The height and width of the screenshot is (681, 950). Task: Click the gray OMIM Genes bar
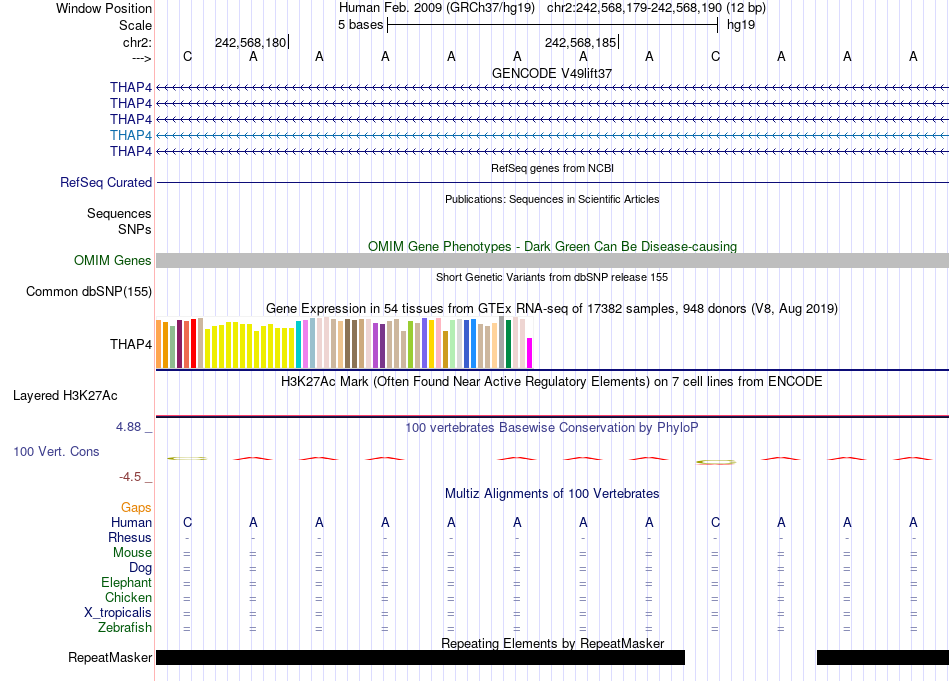tap(552, 261)
